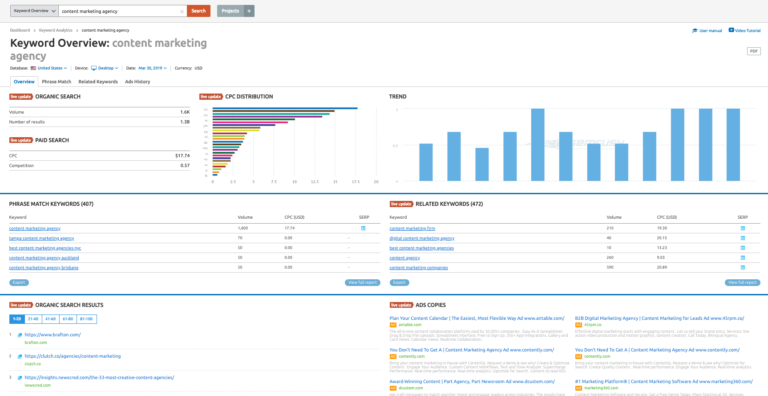Go to Dashboard in the breadcrumb

coord(20,30)
